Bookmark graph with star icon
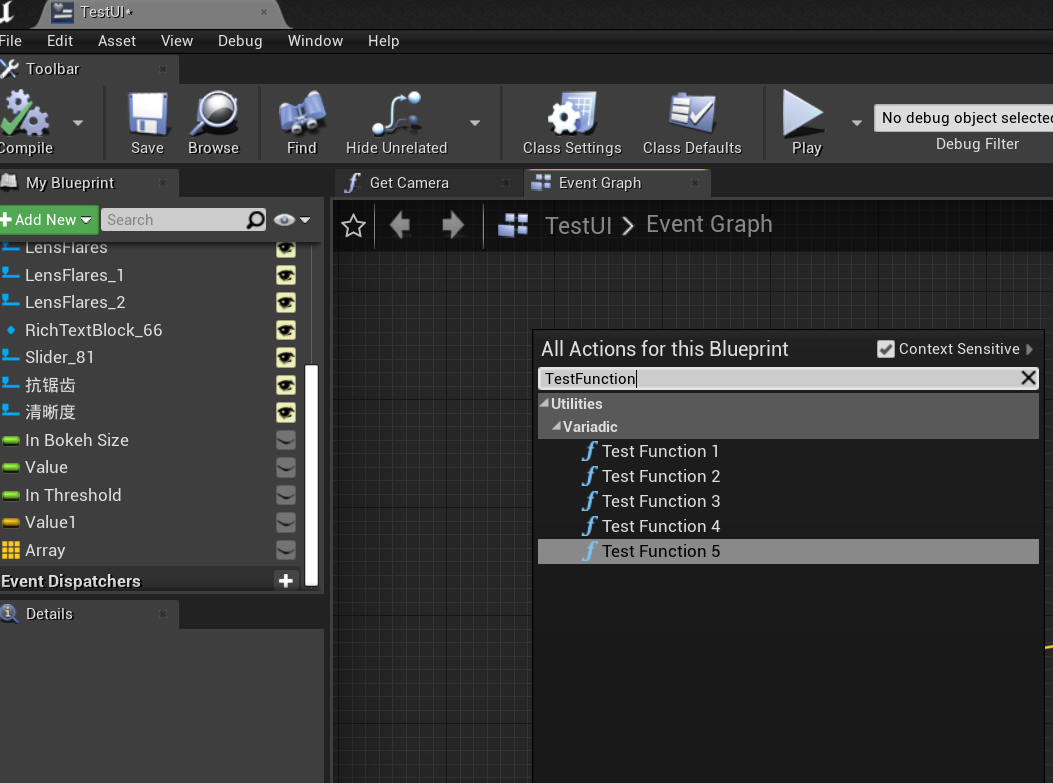 (x=353, y=226)
